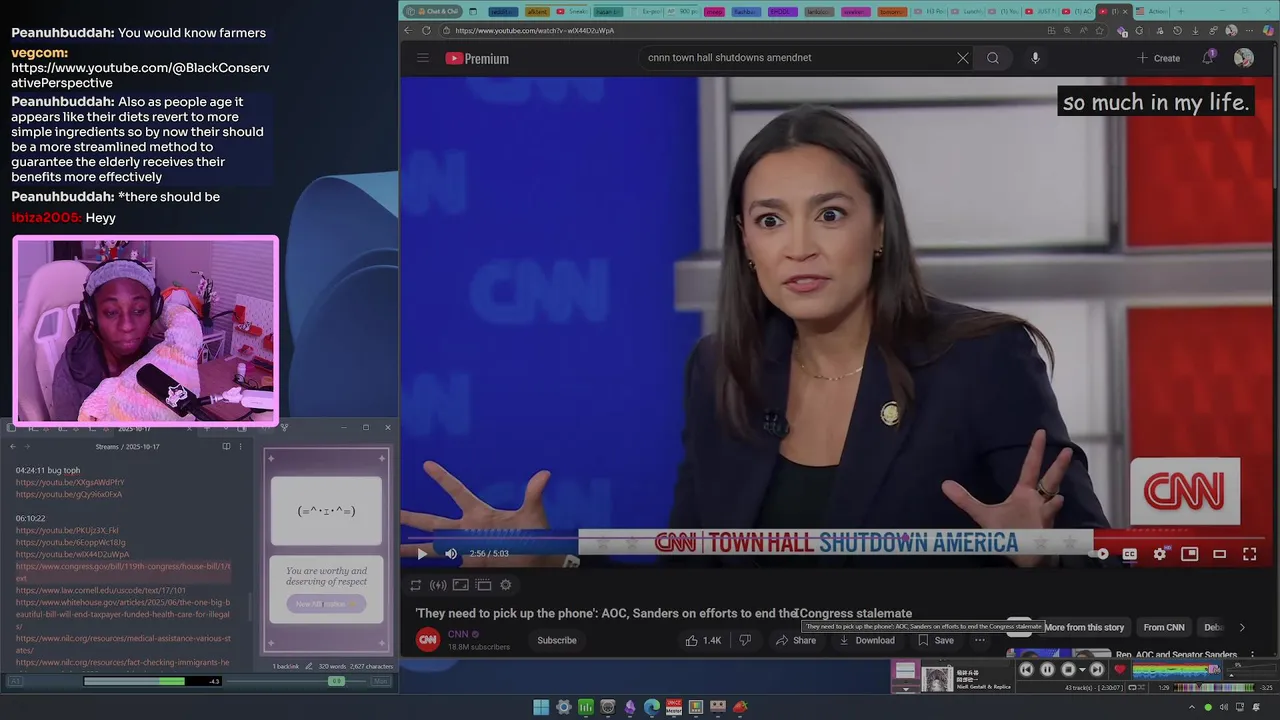The height and width of the screenshot is (720, 1280).
Task: Toggle reading view book icon in notes
Action: tap(226, 446)
